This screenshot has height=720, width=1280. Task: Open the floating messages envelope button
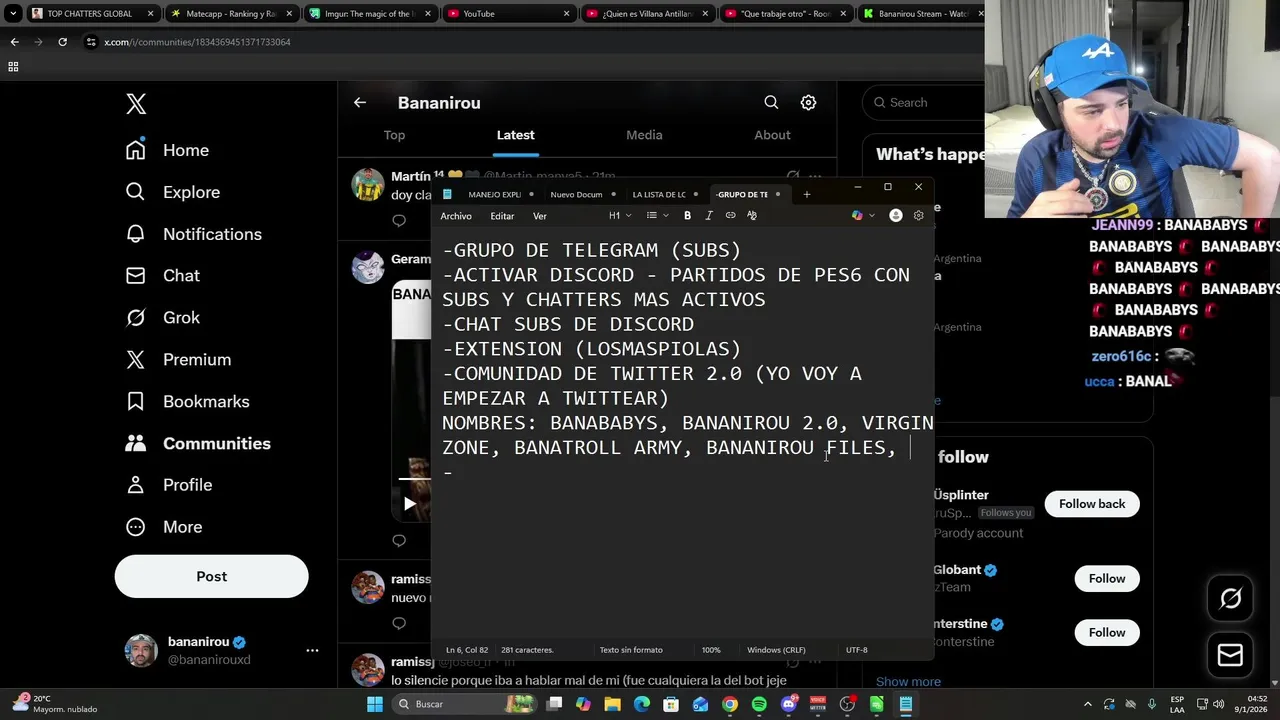pos(1230,655)
